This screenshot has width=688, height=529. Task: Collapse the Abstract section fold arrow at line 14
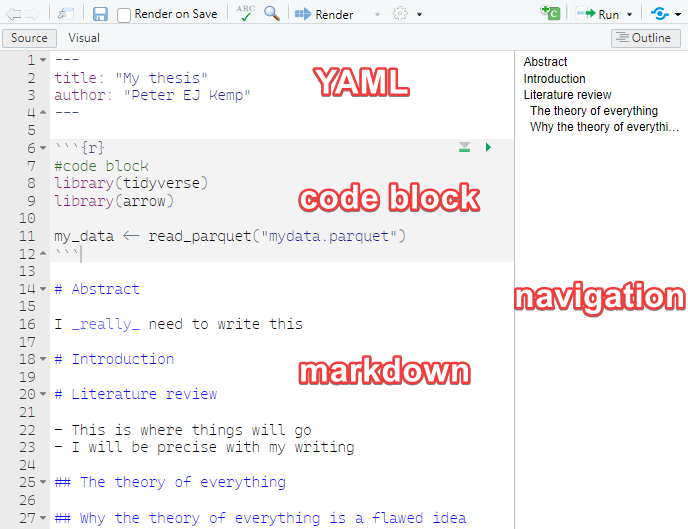coord(43,289)
